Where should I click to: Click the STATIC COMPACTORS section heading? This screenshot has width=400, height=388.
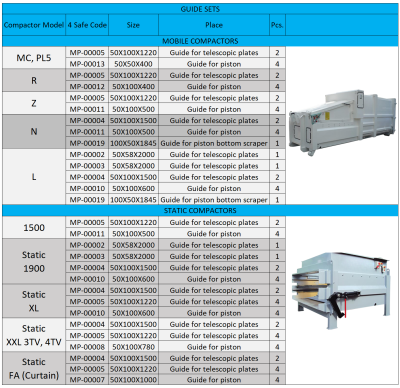pyautogui.click(x=200, y=211)
